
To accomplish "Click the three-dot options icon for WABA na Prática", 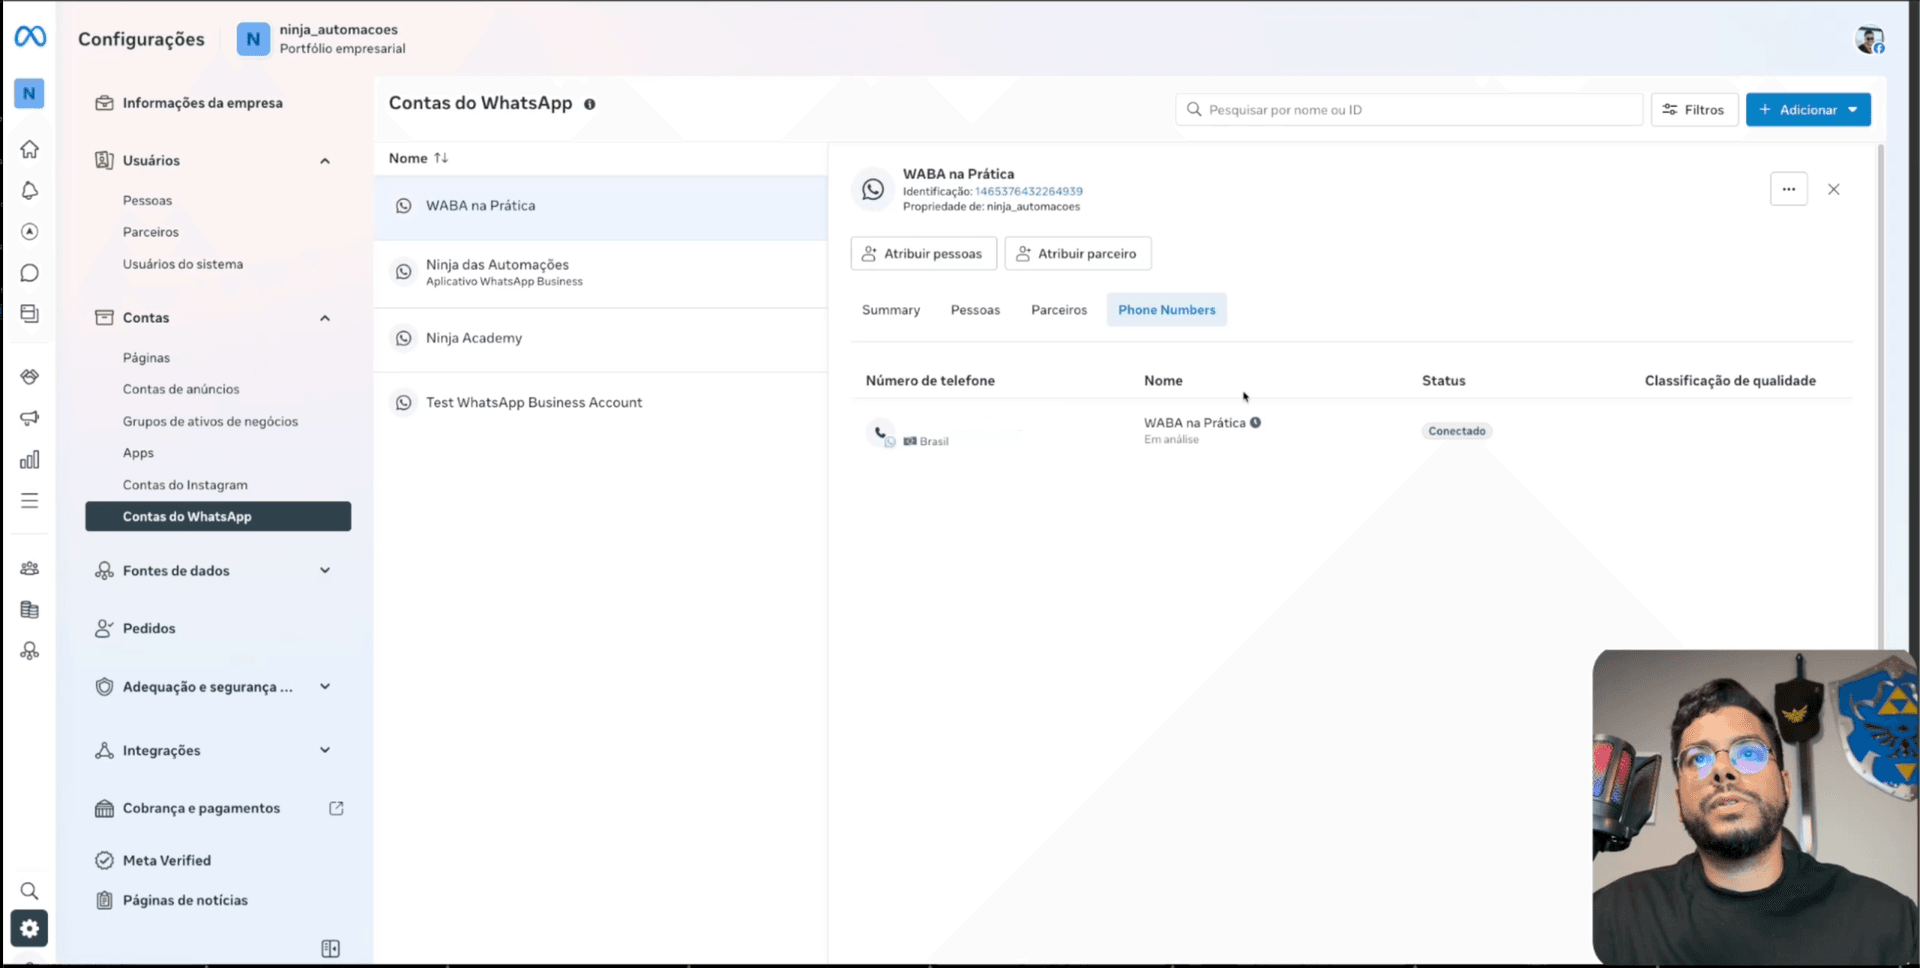I will click(x=1789, y=188).
